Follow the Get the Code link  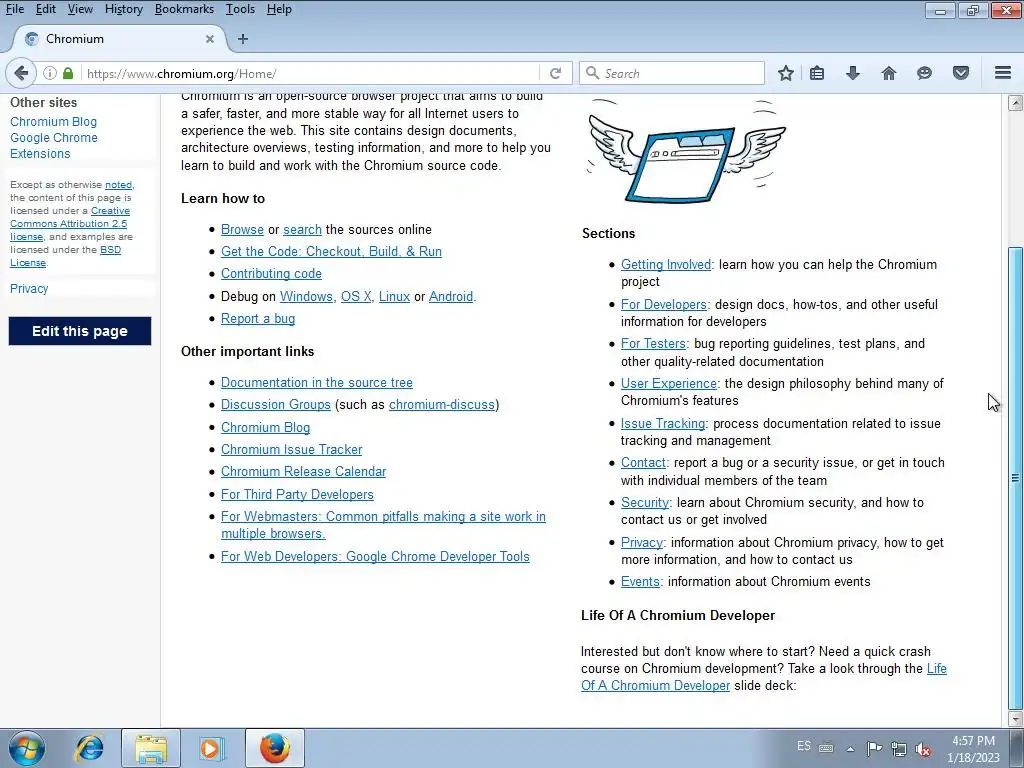click(331, 251)
